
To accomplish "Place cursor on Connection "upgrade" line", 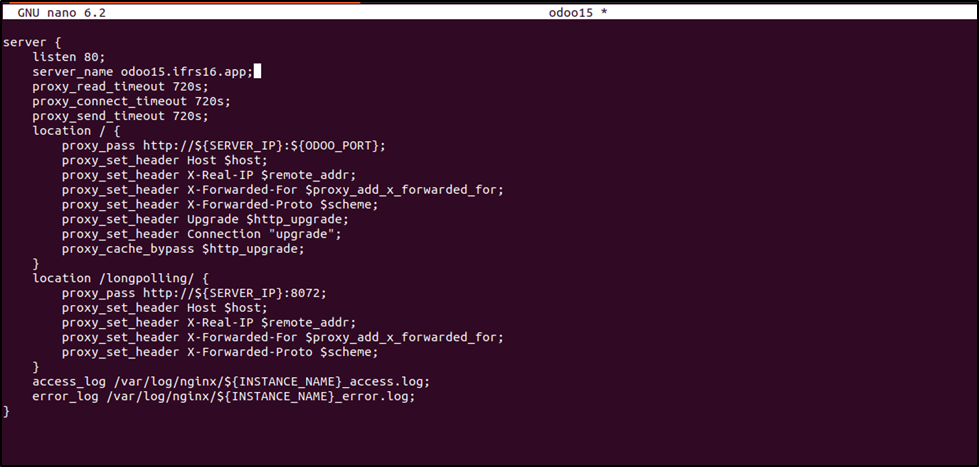I will click(x=201, y=234).
